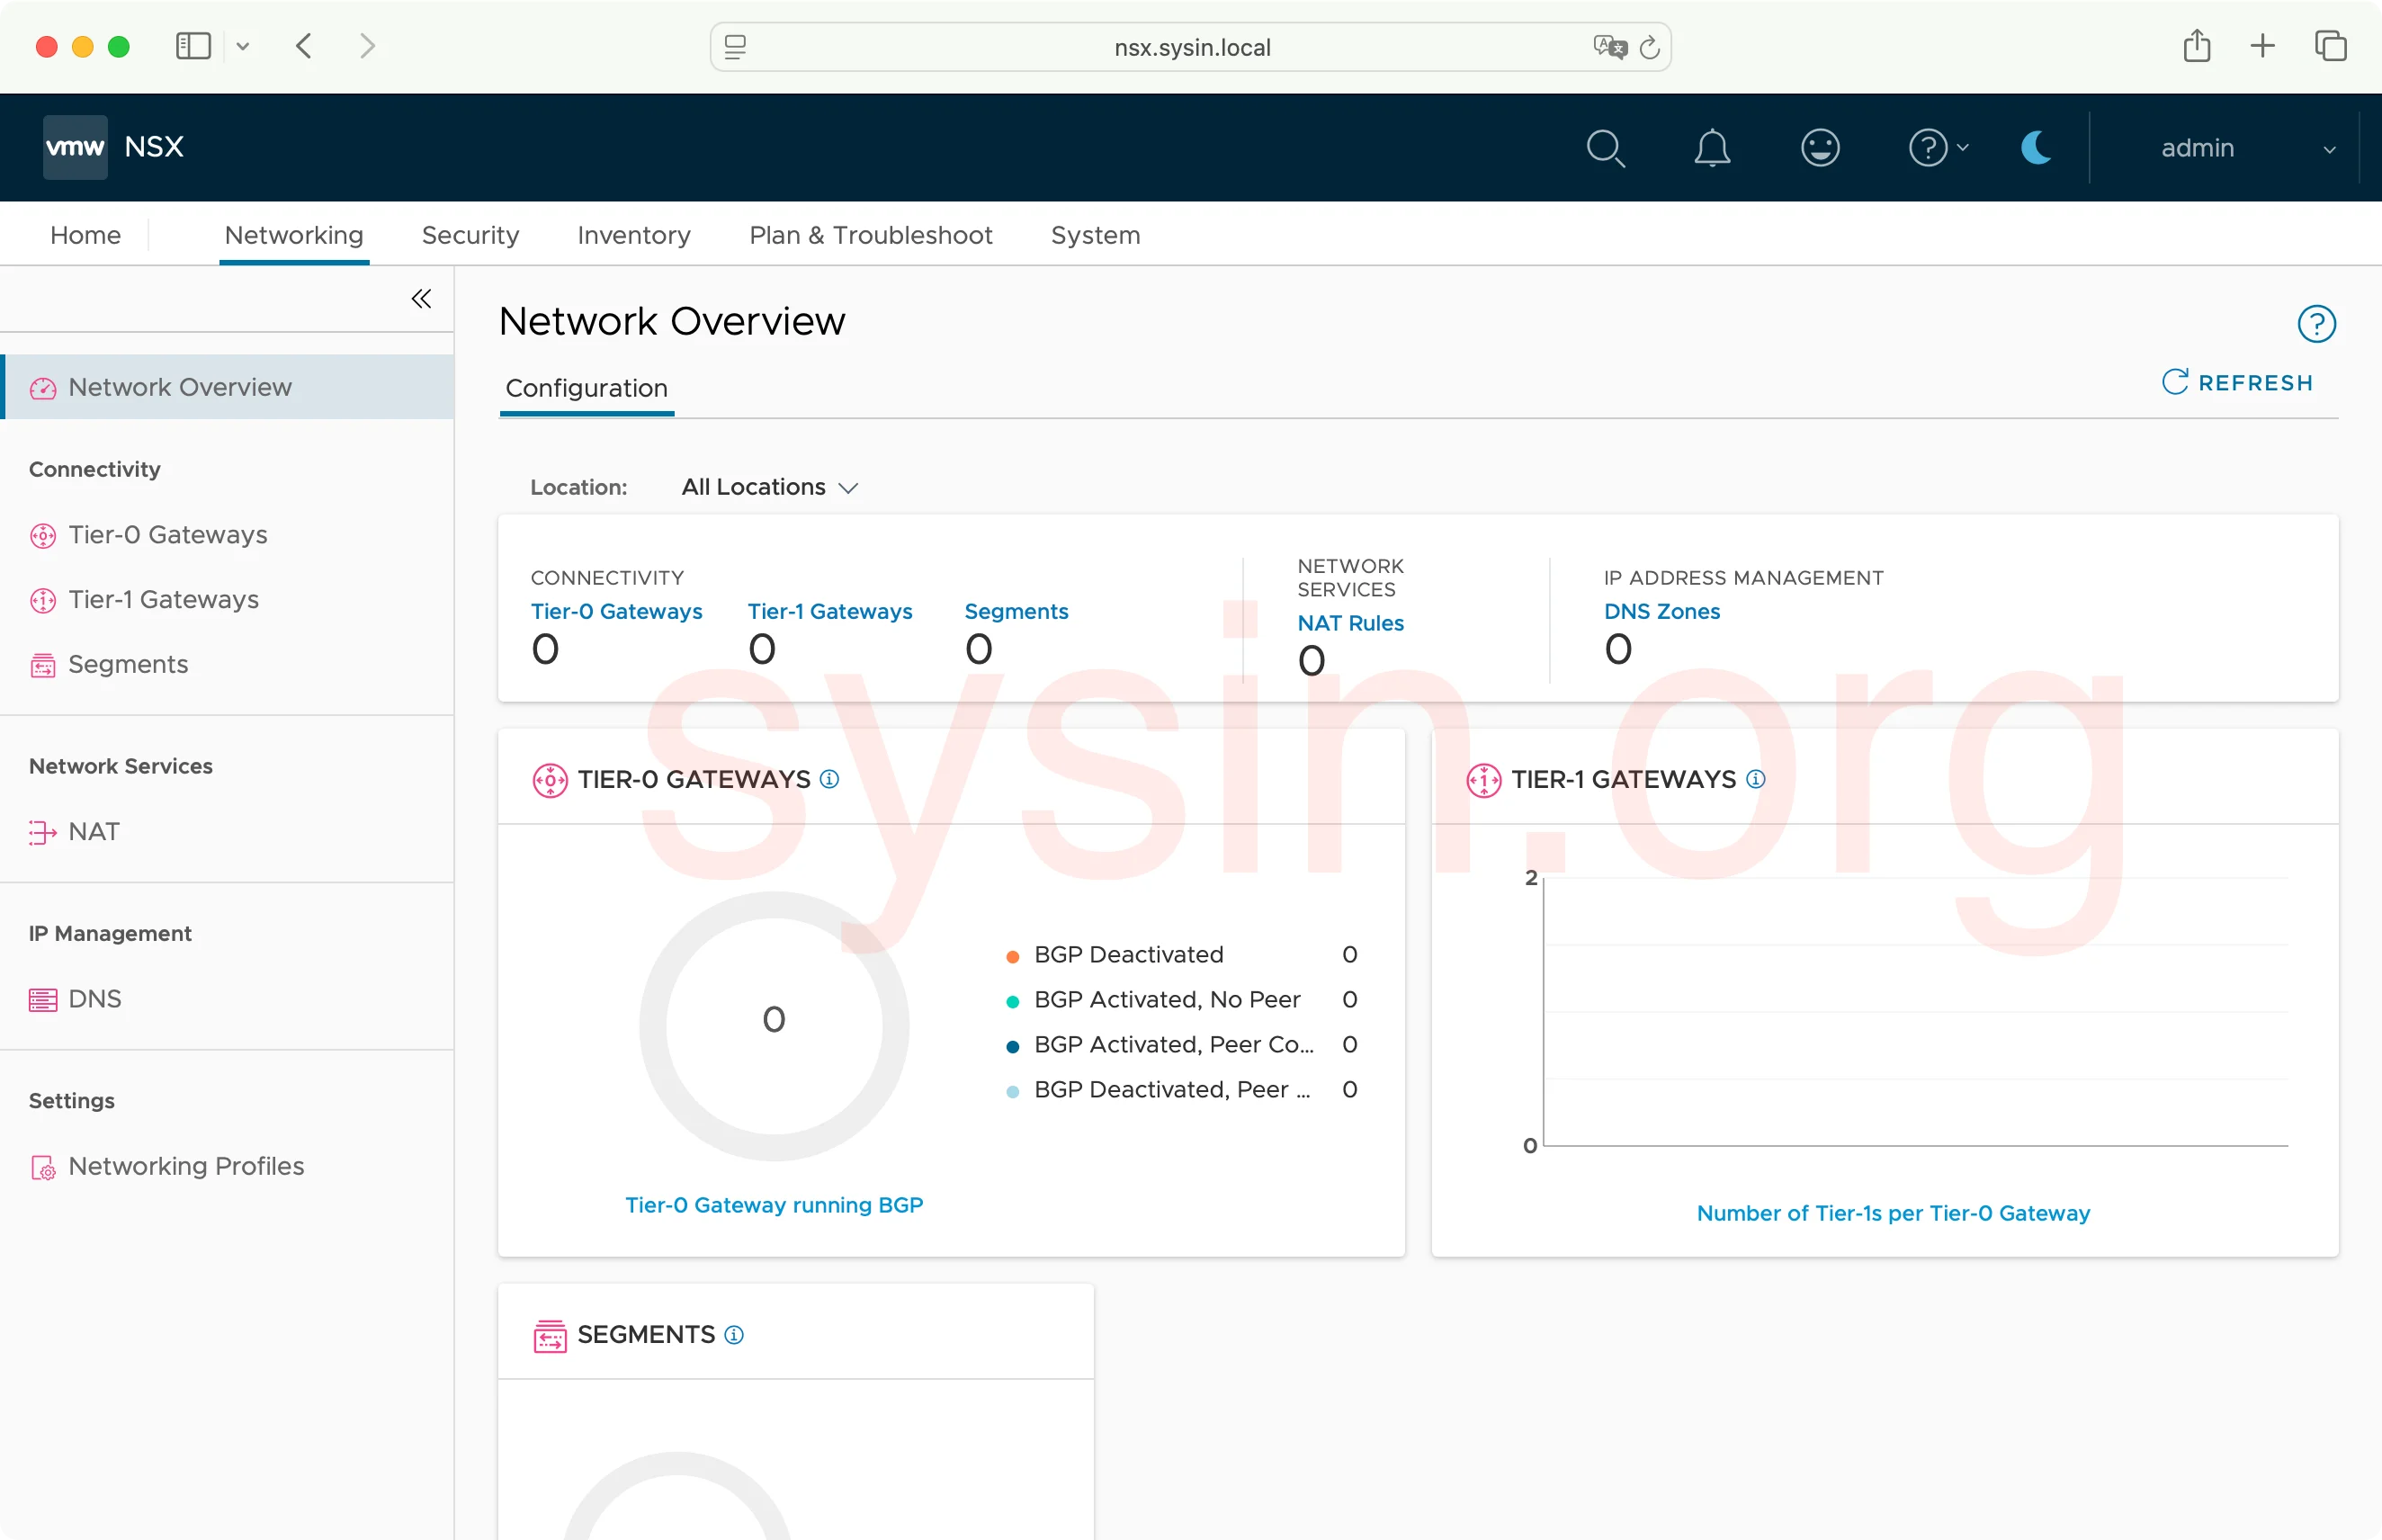Open the help question mark dropdown

pyautogui.click(x=1937, y=148)
